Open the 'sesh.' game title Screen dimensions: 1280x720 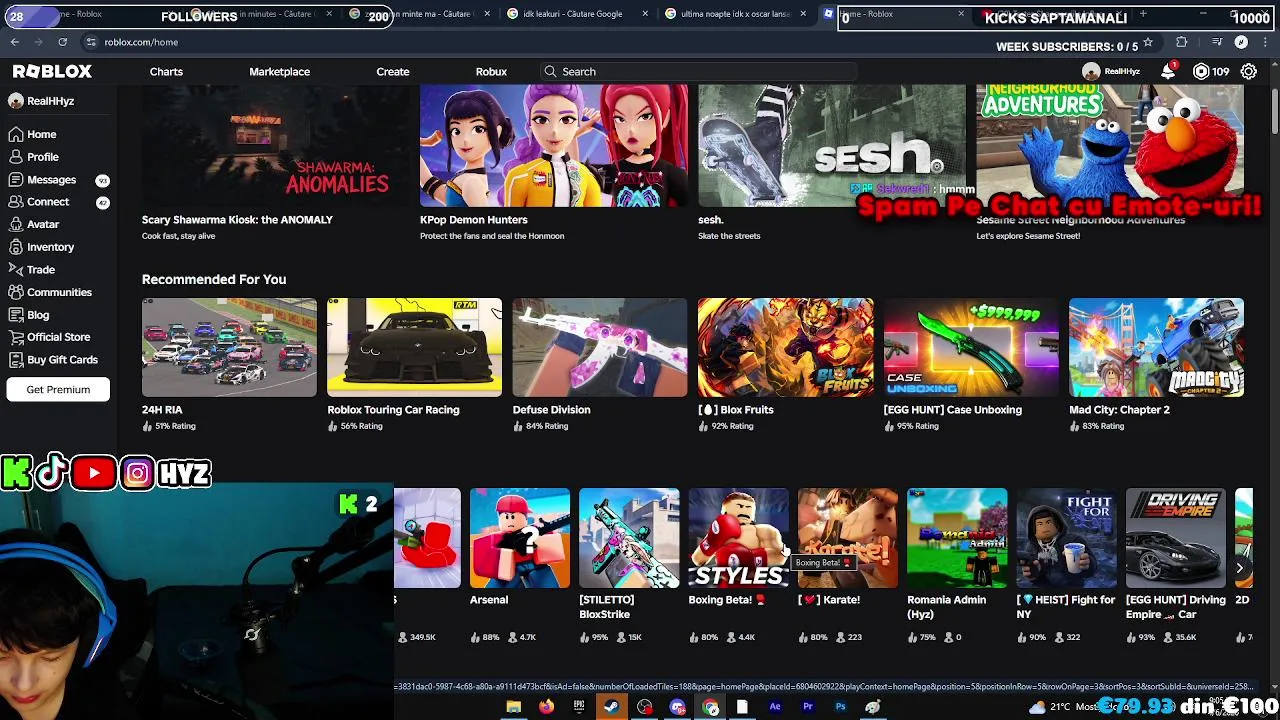pos(710,220)
